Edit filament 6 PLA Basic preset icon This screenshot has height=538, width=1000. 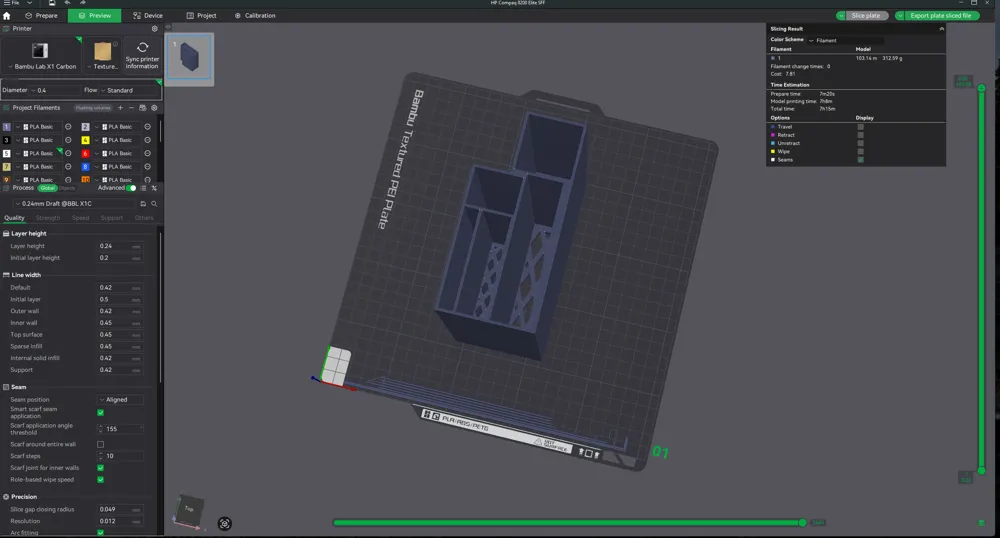click(147, 154)
